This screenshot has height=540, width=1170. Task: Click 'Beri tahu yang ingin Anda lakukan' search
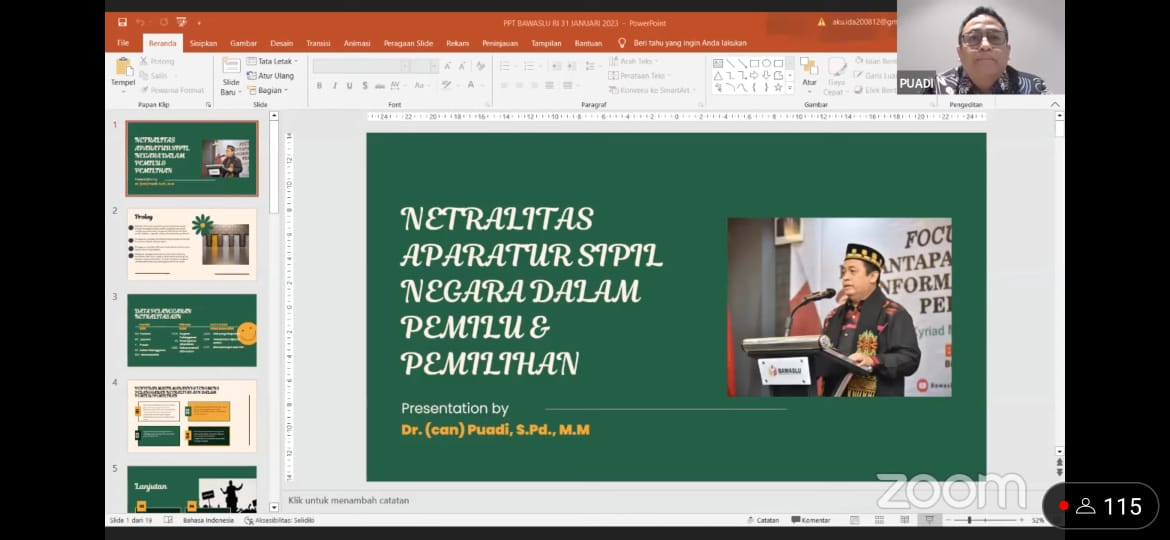click(x=689, y=43)
